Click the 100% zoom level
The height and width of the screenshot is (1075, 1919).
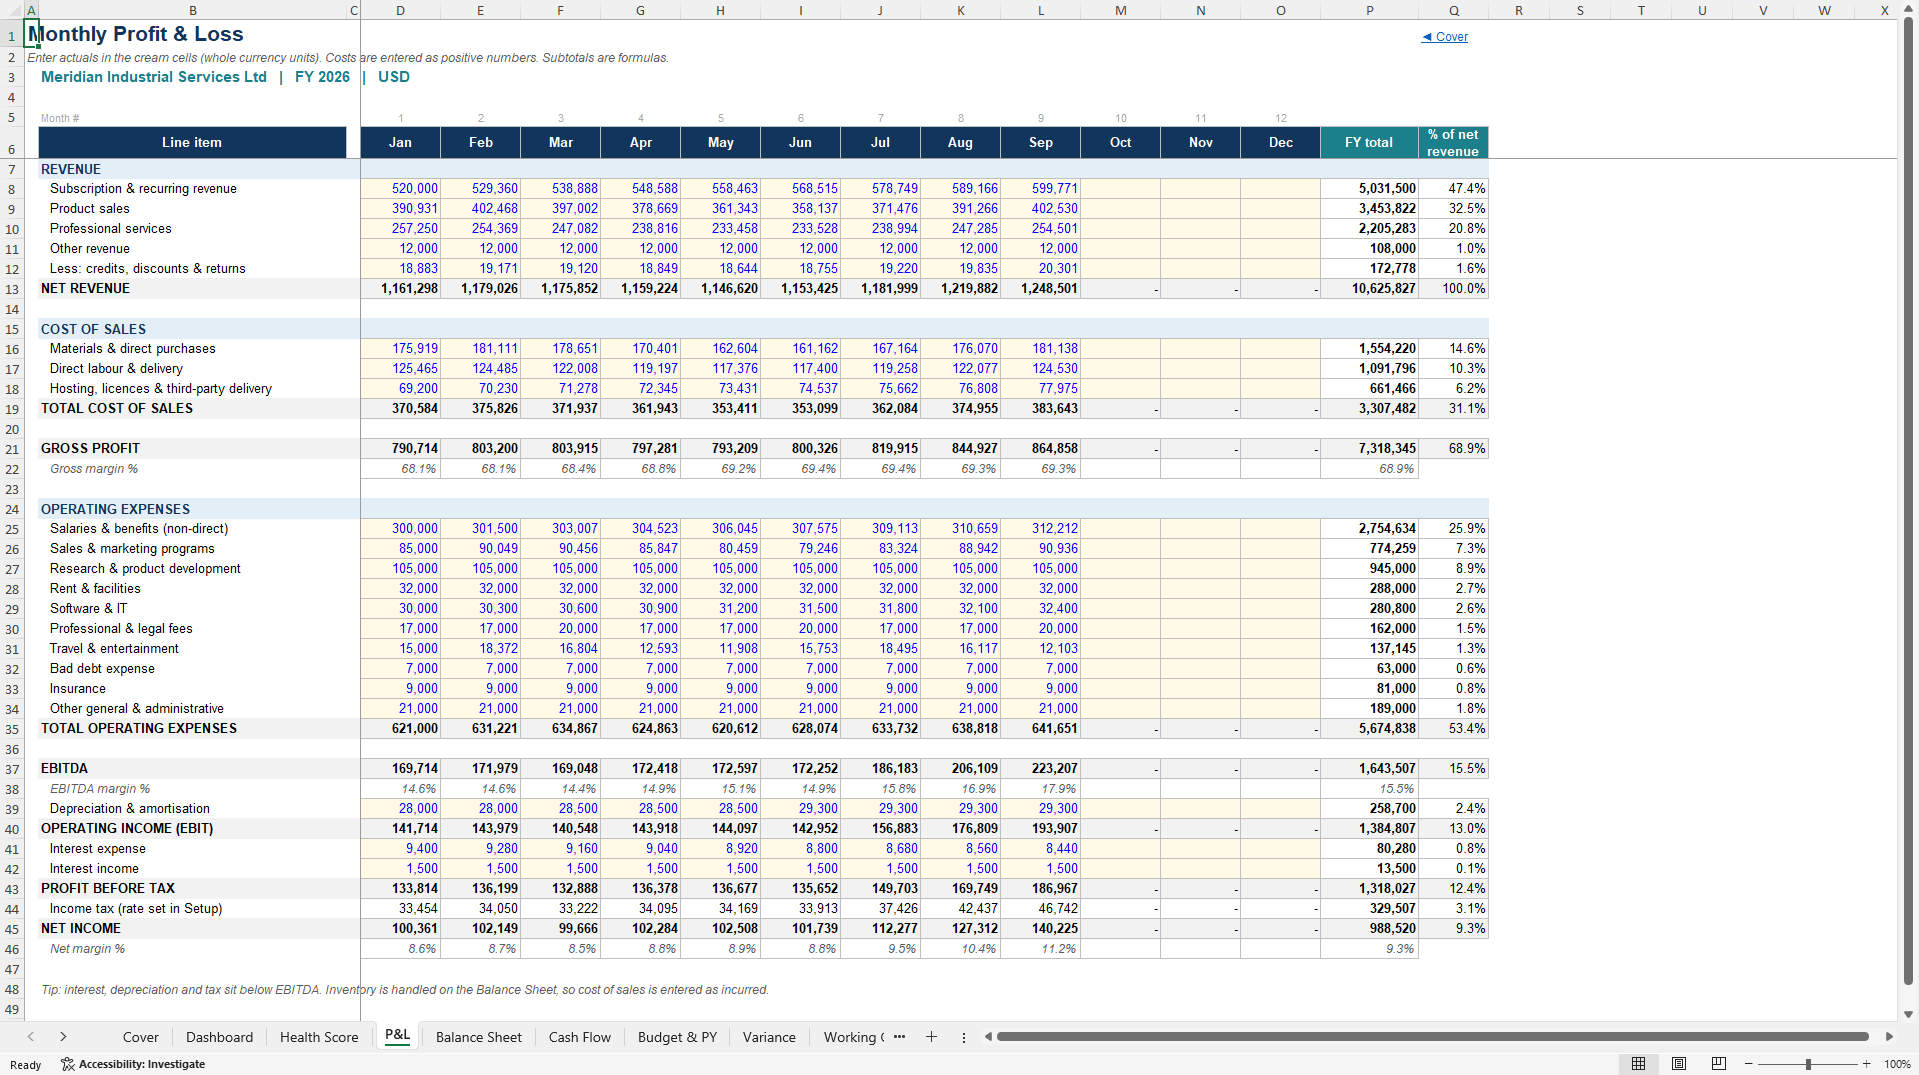[1897, 1064]
